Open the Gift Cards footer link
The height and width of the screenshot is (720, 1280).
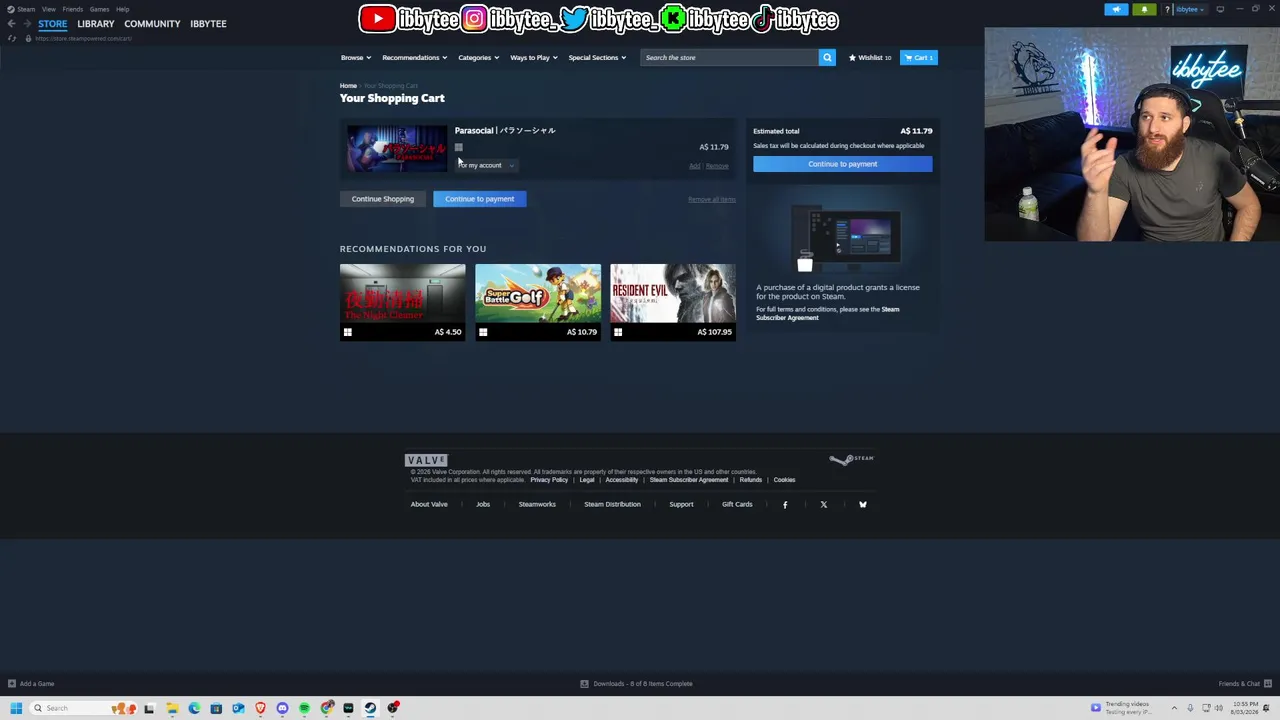pos(737,505)
